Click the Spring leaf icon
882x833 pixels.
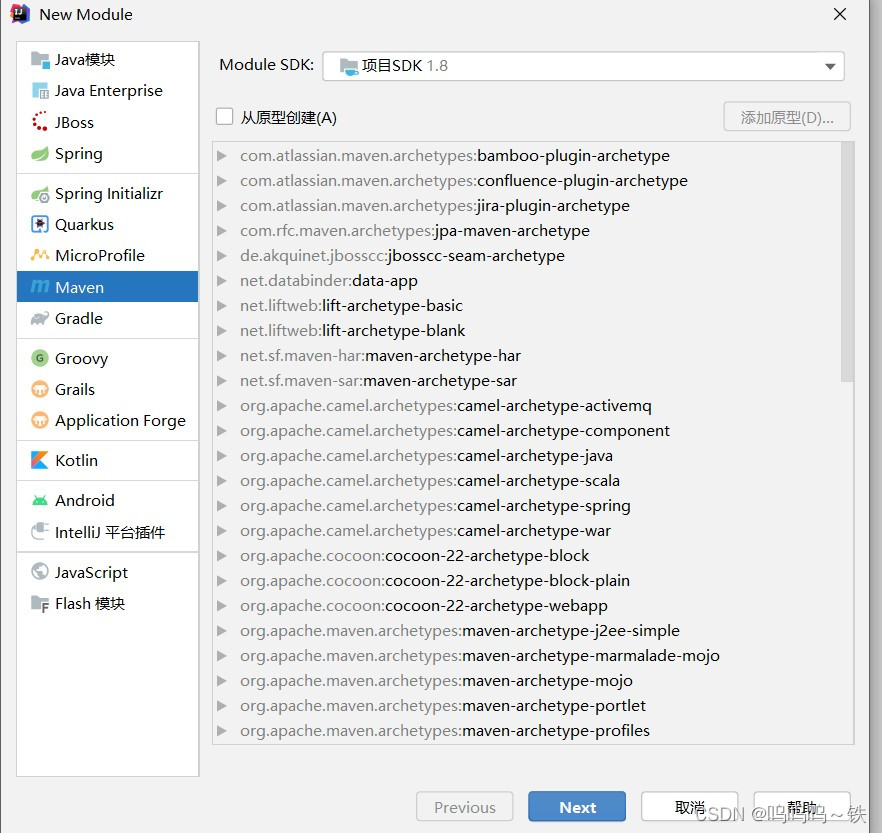pyautogui.click(x=40, y=154)
